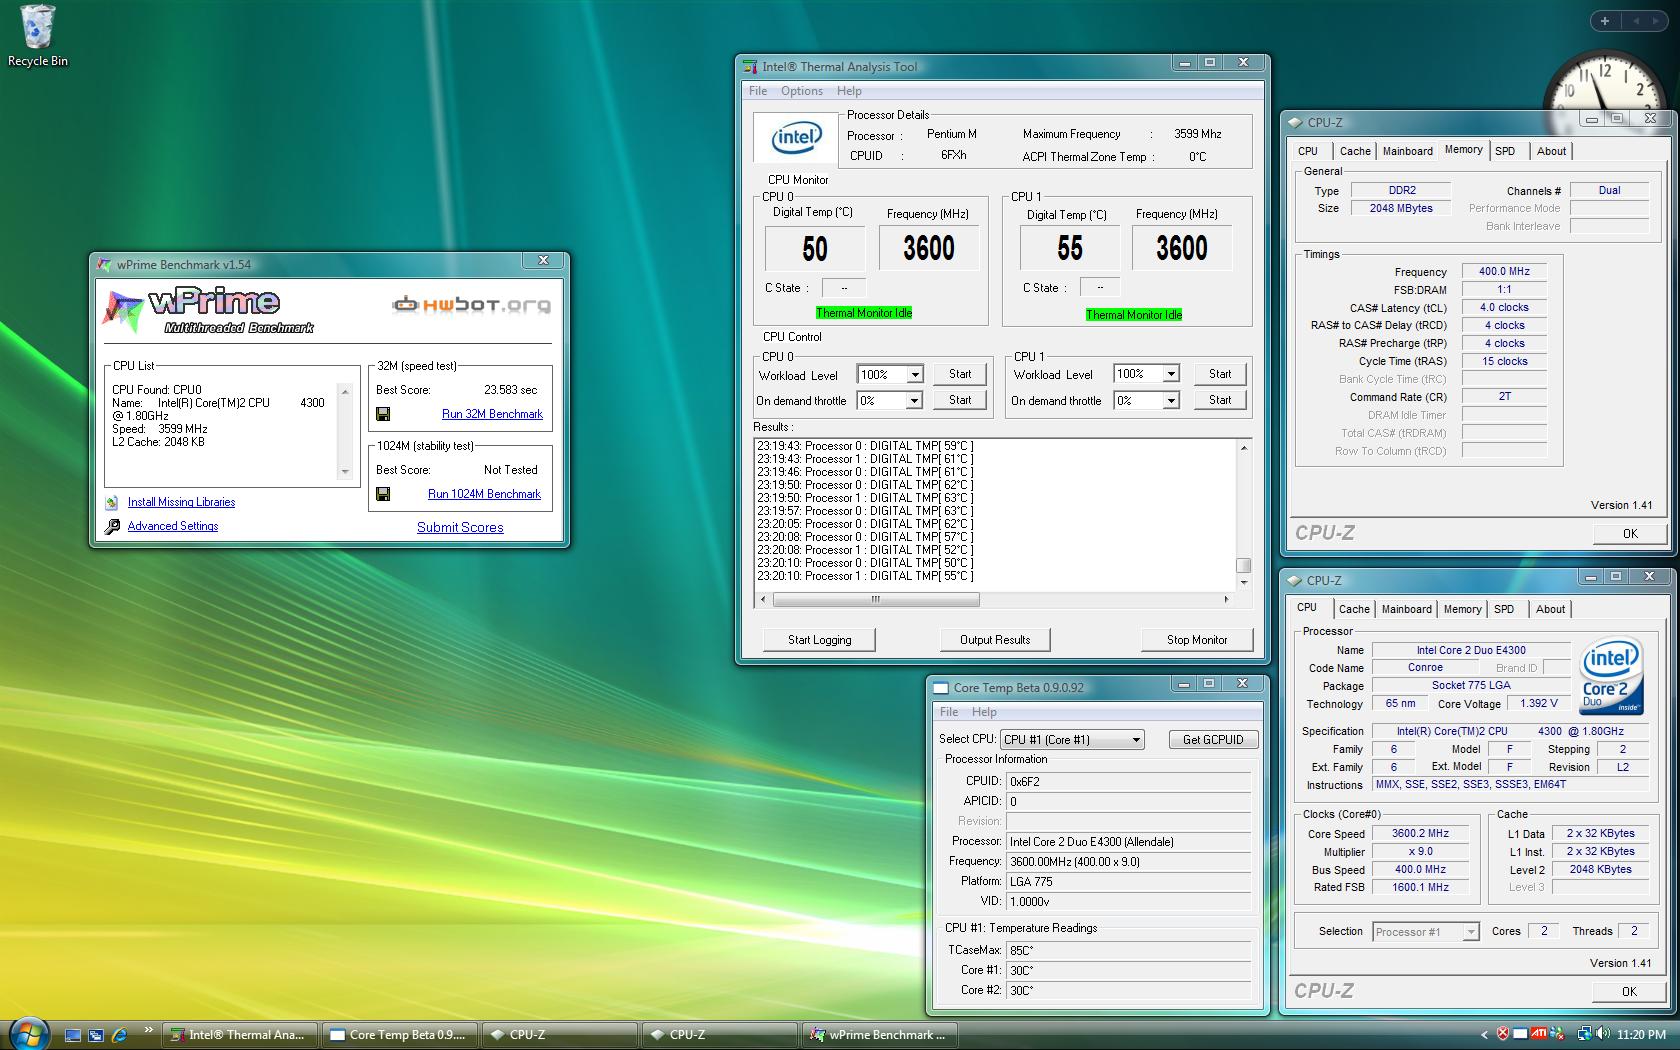Open Help menu in Thermal Analysis Tool
Screen dimensions: 1680x1050
pos(849,91)
